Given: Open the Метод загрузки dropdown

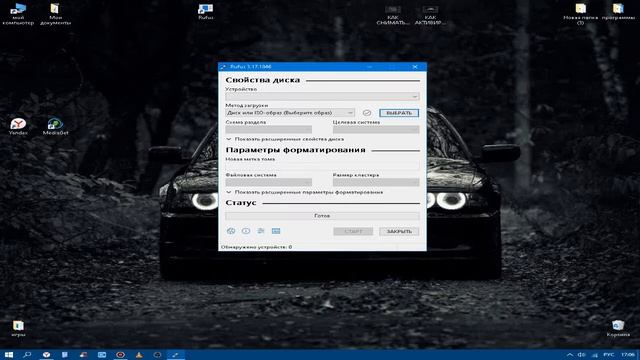Looking at the screenshot, I should [x=290, y=113].
